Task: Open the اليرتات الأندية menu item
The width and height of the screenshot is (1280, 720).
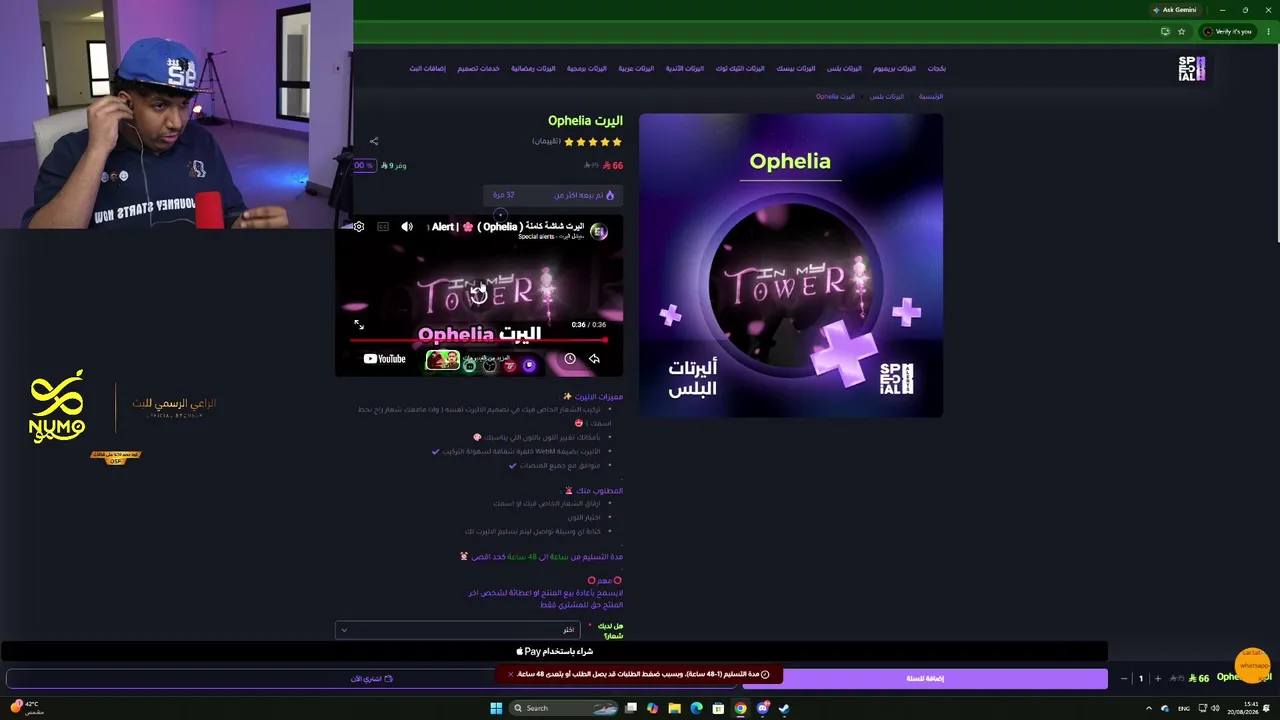Action: 685,69
